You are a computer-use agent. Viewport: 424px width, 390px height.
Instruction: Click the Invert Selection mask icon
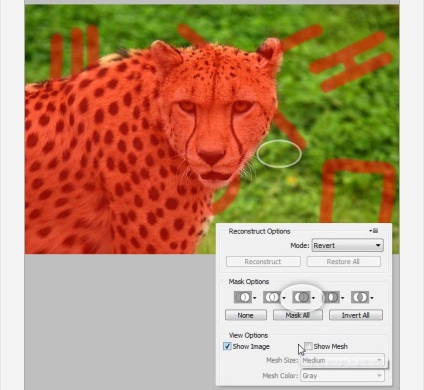click(x=360, y=297)
